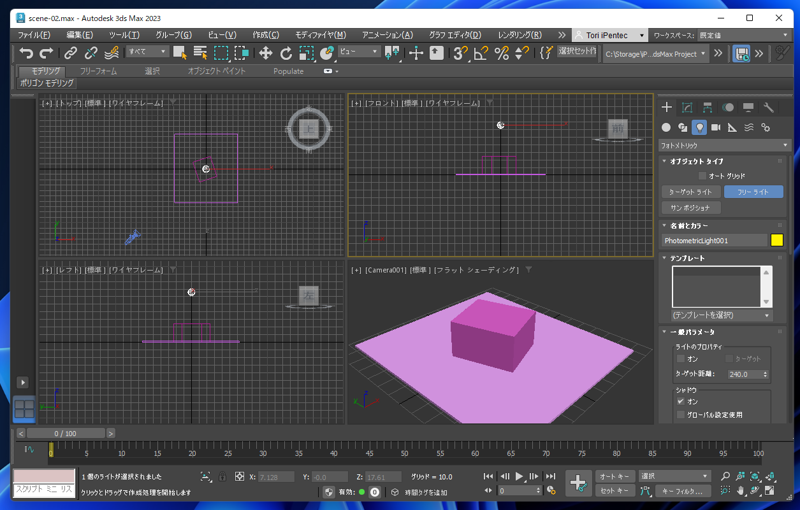
Task: Open the Utilities panel wrench icon
Action: coord(768,107)
